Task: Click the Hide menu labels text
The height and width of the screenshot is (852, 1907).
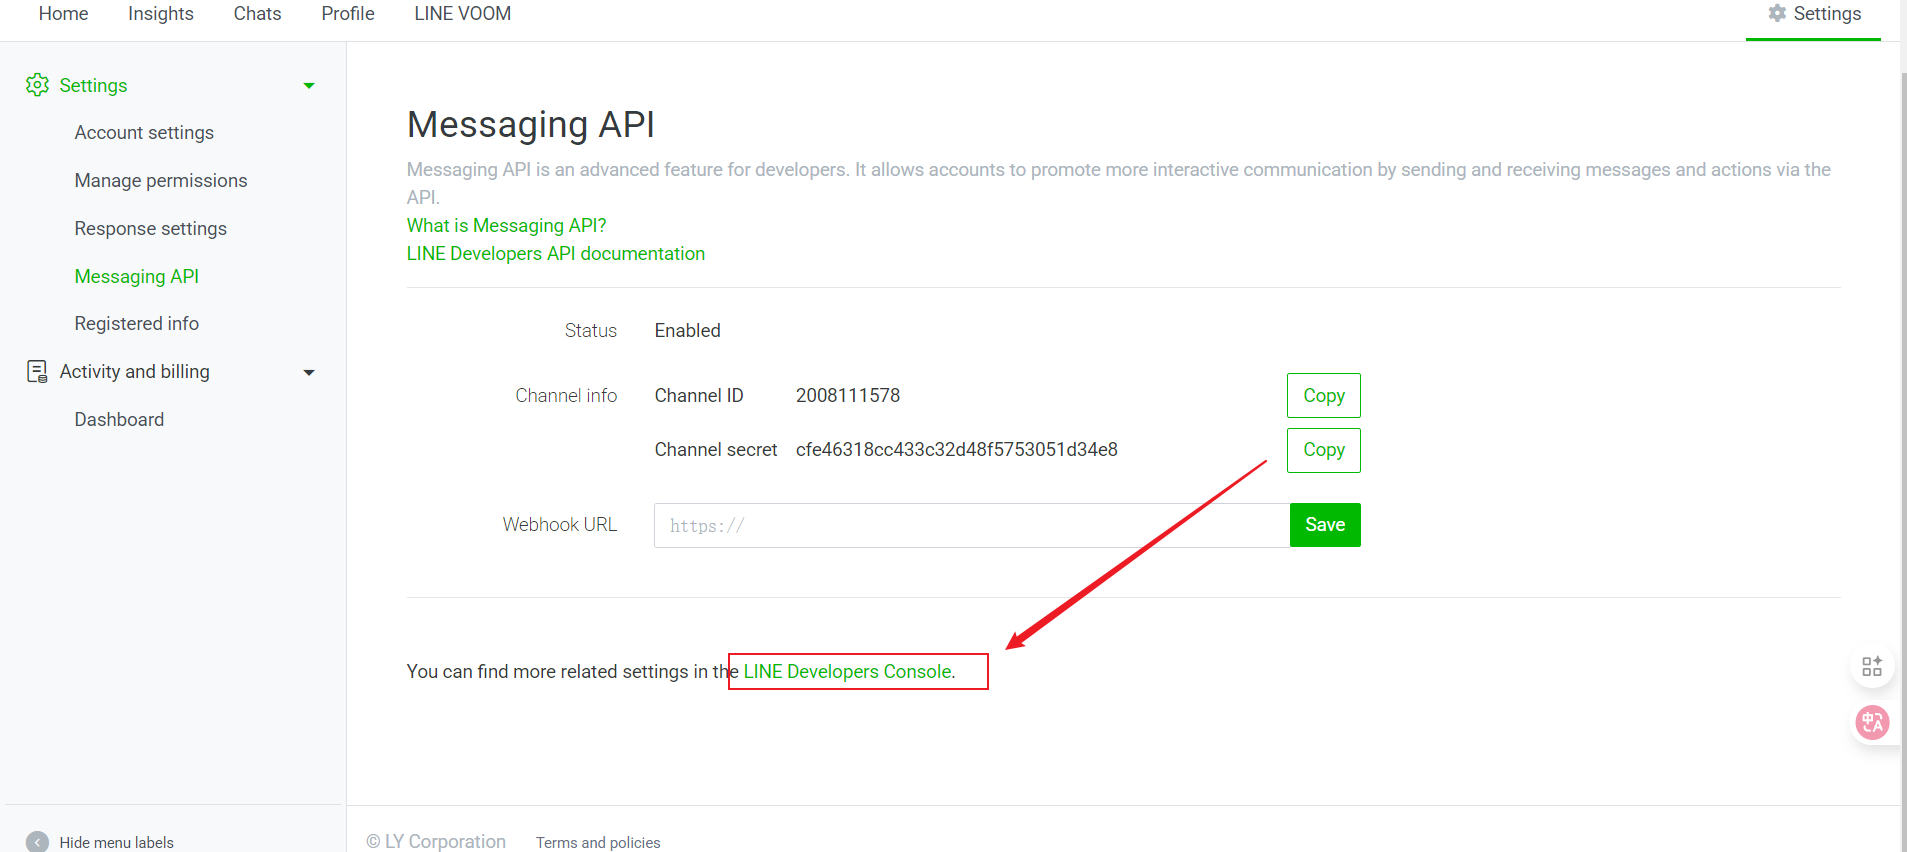Action: pos(116,843)
